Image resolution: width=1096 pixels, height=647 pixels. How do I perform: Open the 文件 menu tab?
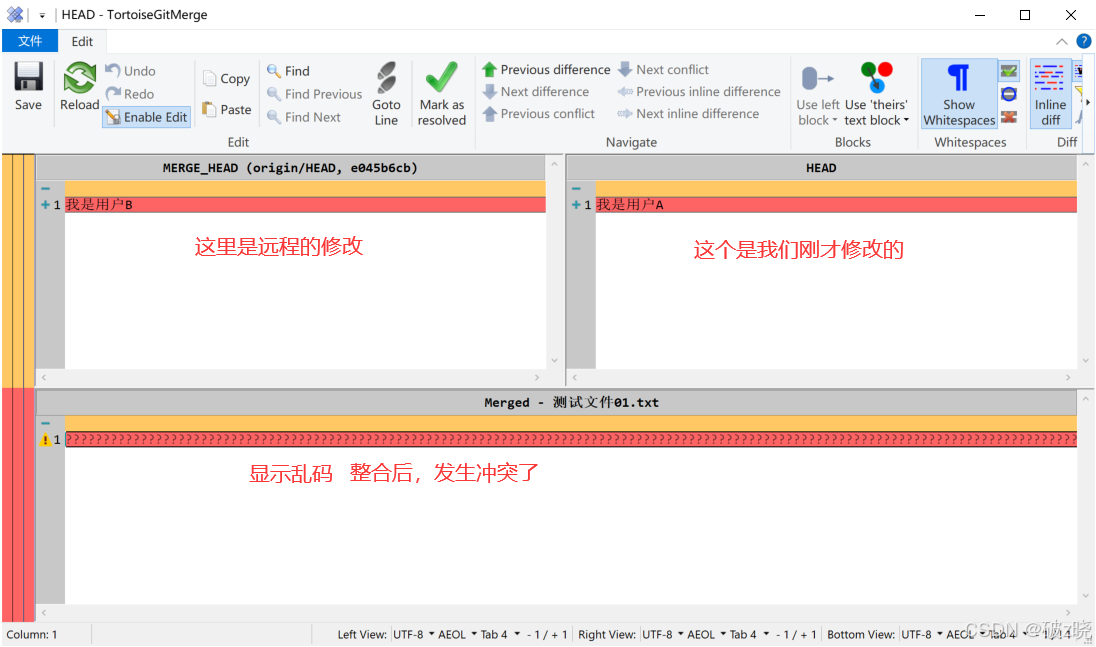pos(29,41)
